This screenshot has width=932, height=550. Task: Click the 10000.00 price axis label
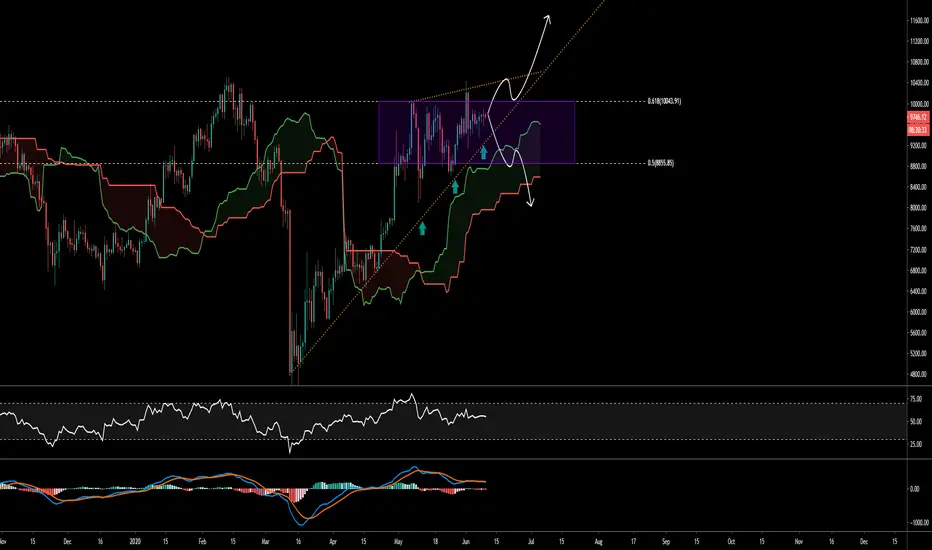tap(920, 104)
